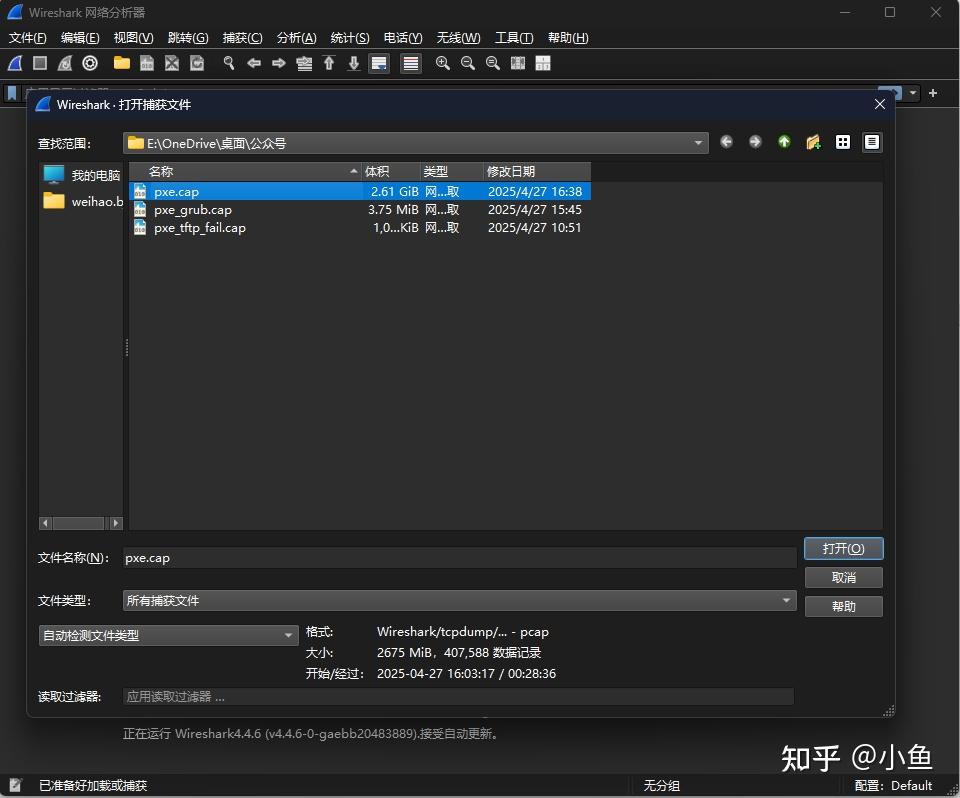The width and height of the screenshot is (960, 798).
Task: Open weihao.b folder in sidebar
Action: point(81,201)
